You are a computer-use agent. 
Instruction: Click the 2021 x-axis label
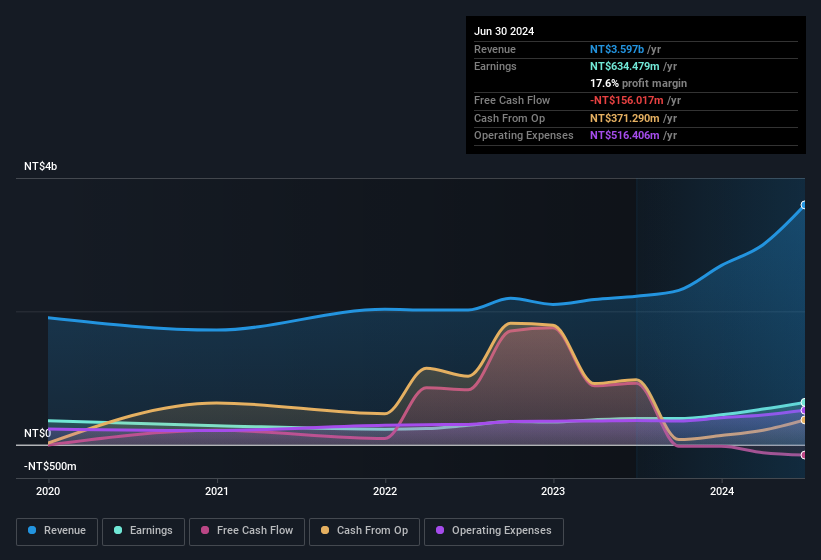[217, 491]
